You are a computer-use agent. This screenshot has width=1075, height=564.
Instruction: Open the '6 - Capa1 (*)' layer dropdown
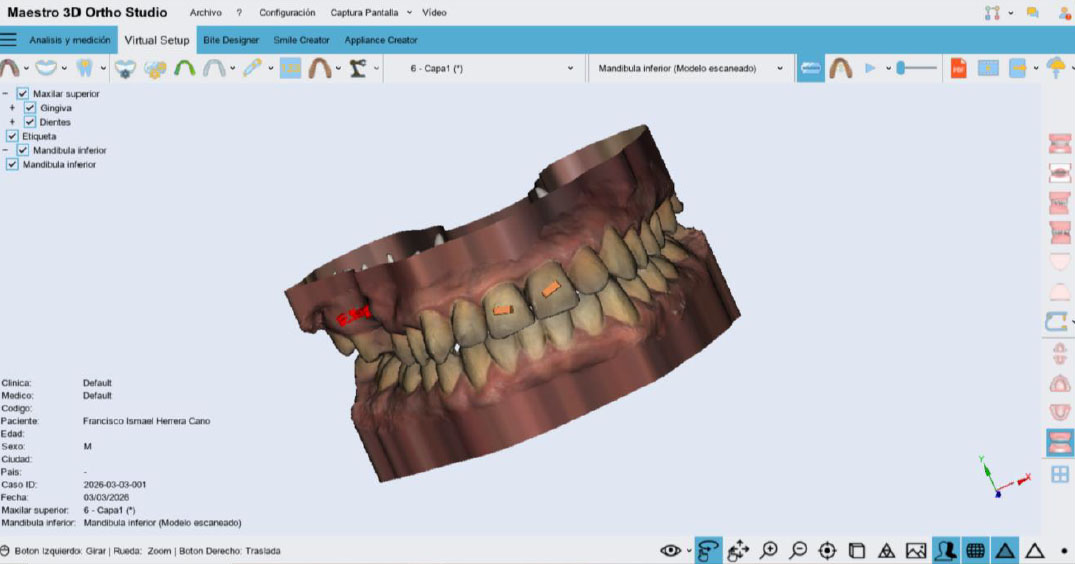487,69
